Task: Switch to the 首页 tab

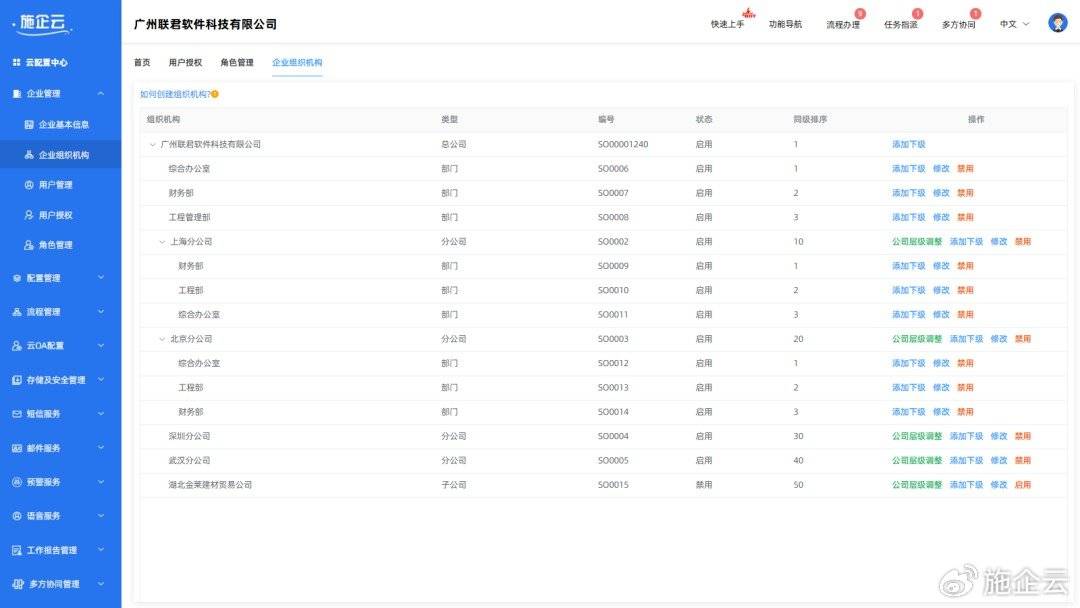Action: (x=142, y=62)
